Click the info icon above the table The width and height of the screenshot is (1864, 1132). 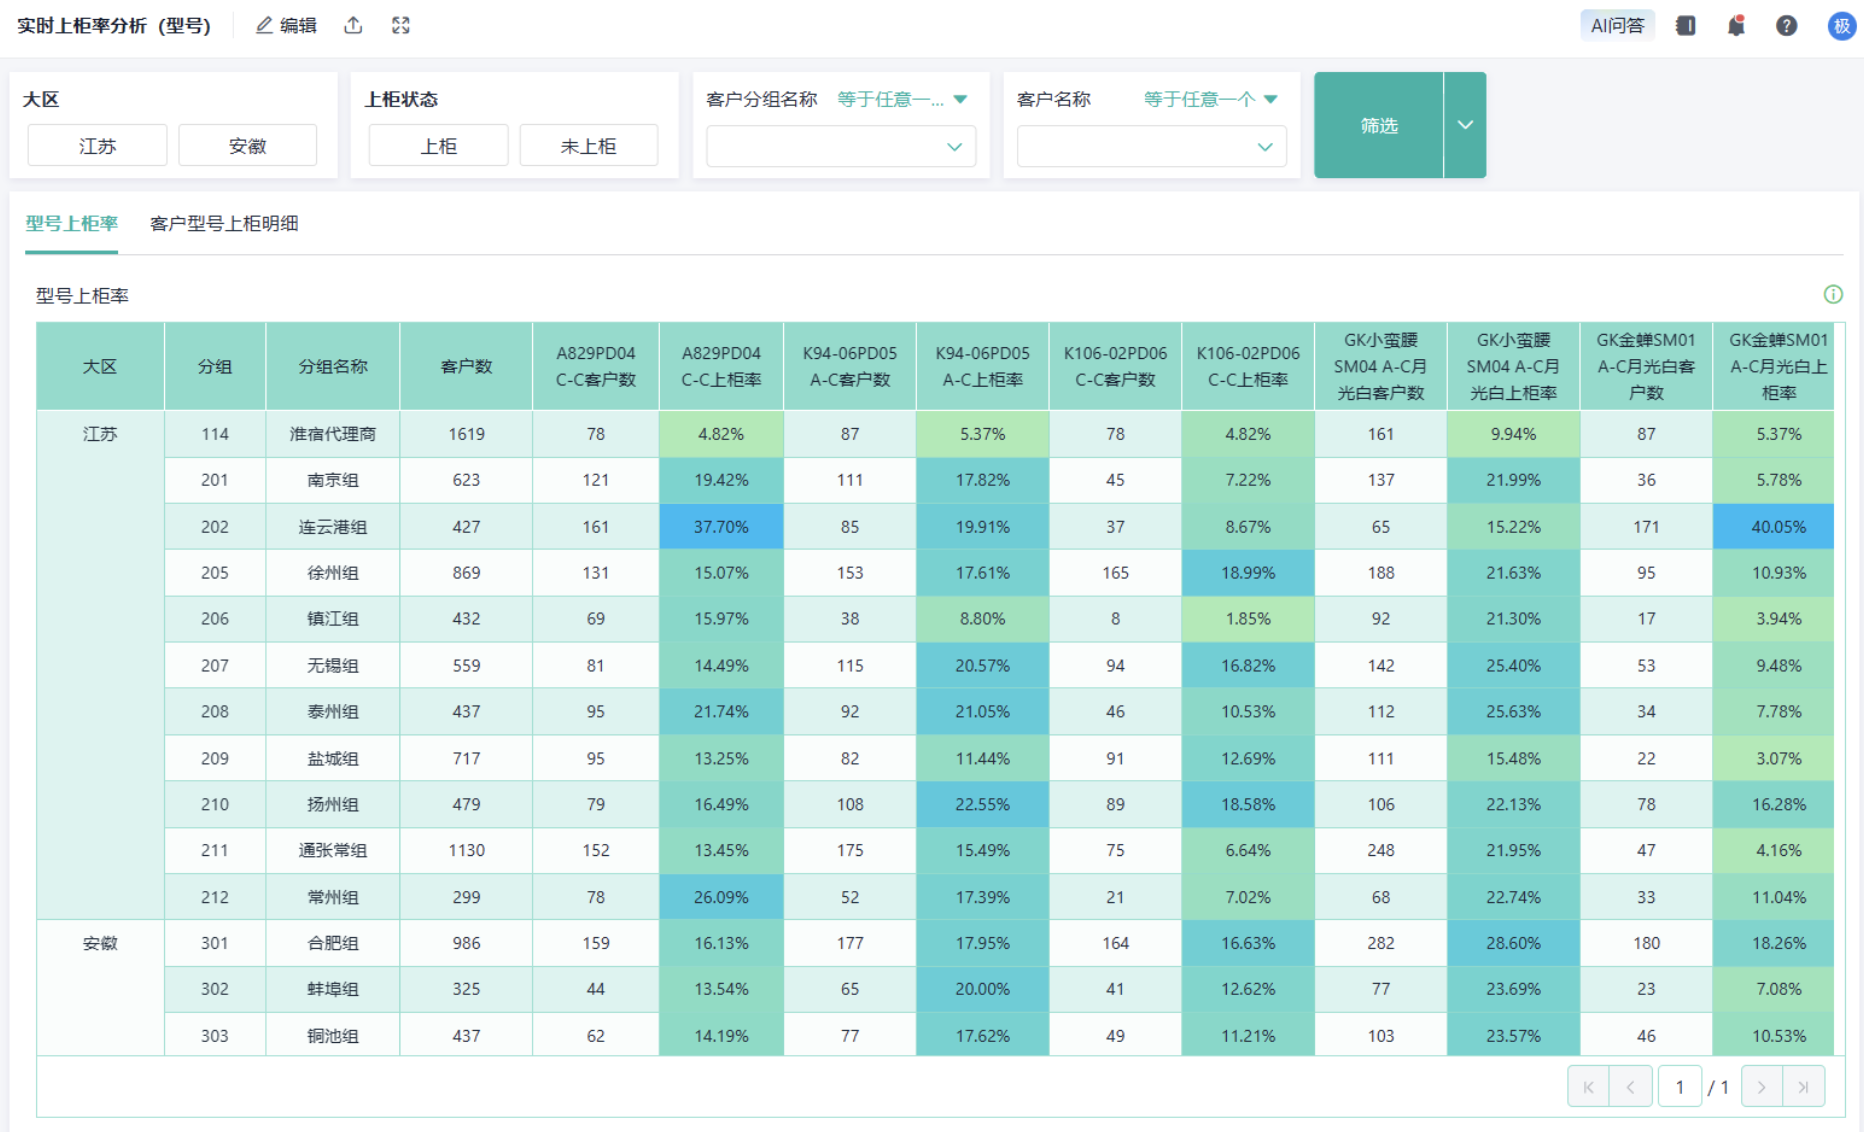pyautogui.click(x=1832, y=294)
